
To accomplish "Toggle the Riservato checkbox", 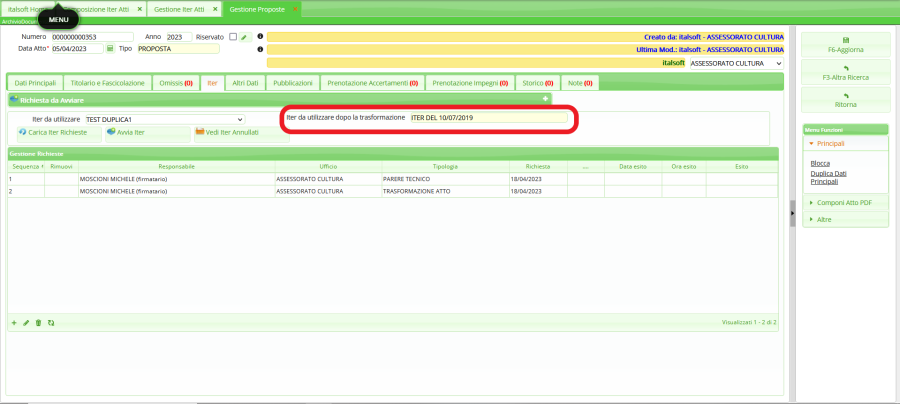I will (x=232, y=37).
